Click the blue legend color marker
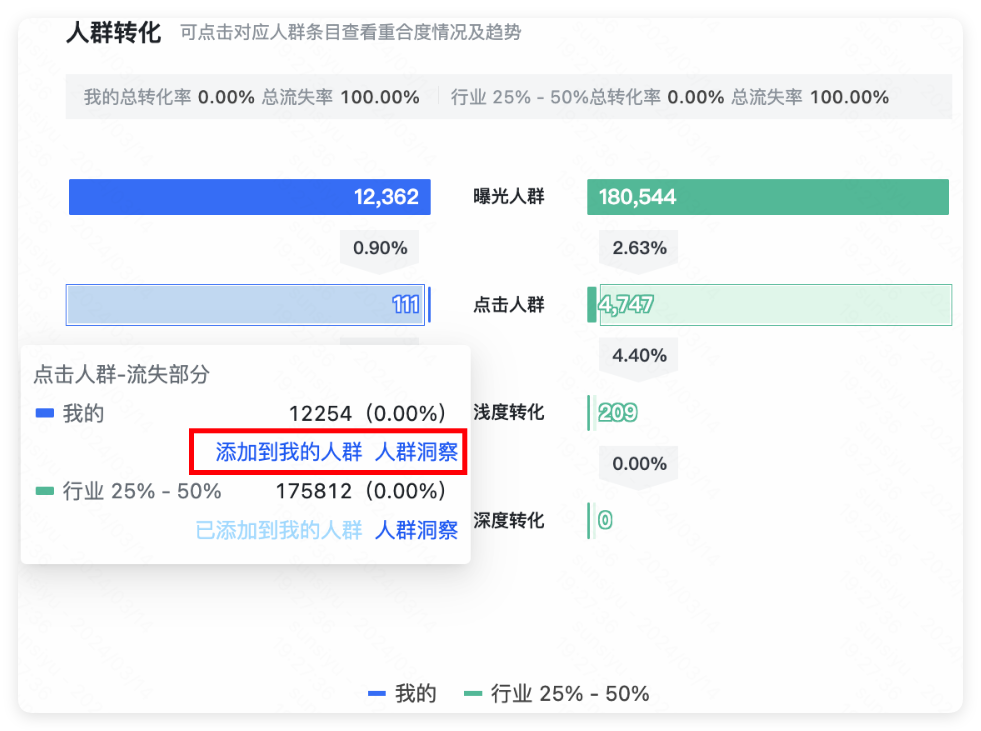 378,693
